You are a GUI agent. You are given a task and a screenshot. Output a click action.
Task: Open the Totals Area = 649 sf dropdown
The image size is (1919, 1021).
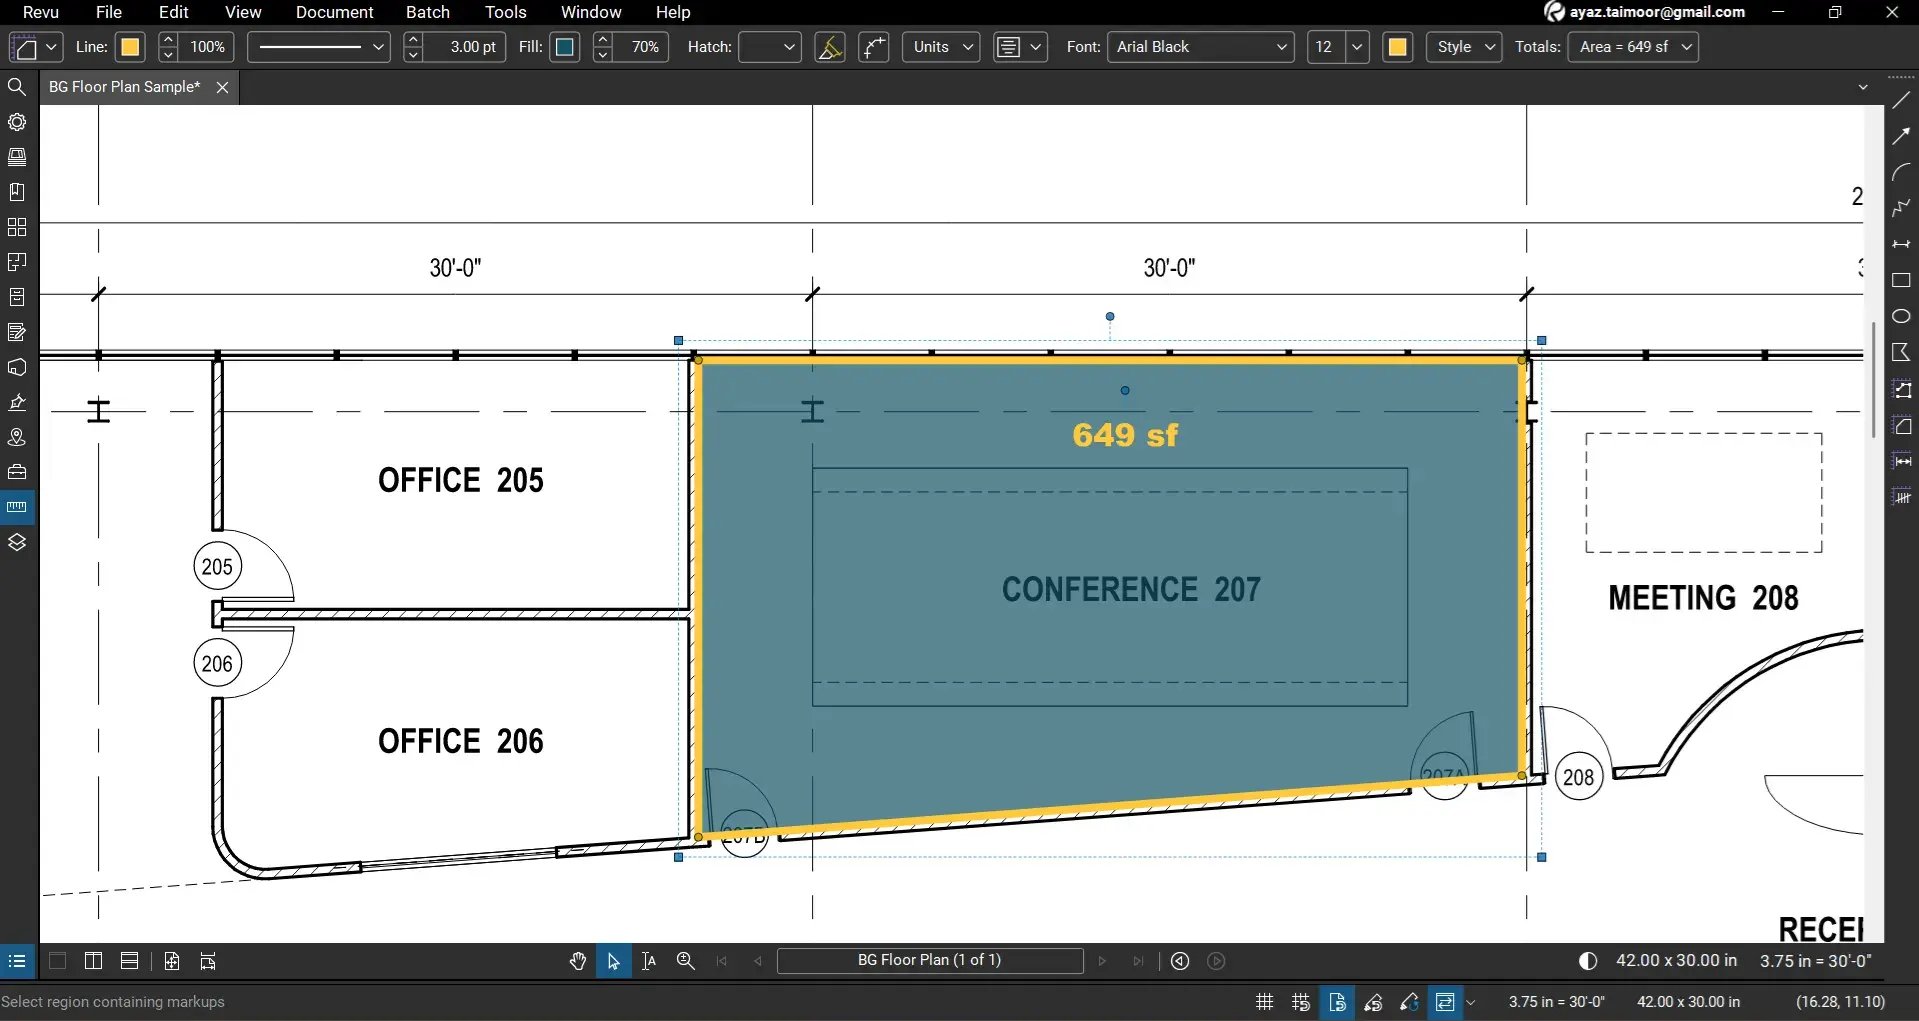pyautogui.click(x=1634, y=47)
